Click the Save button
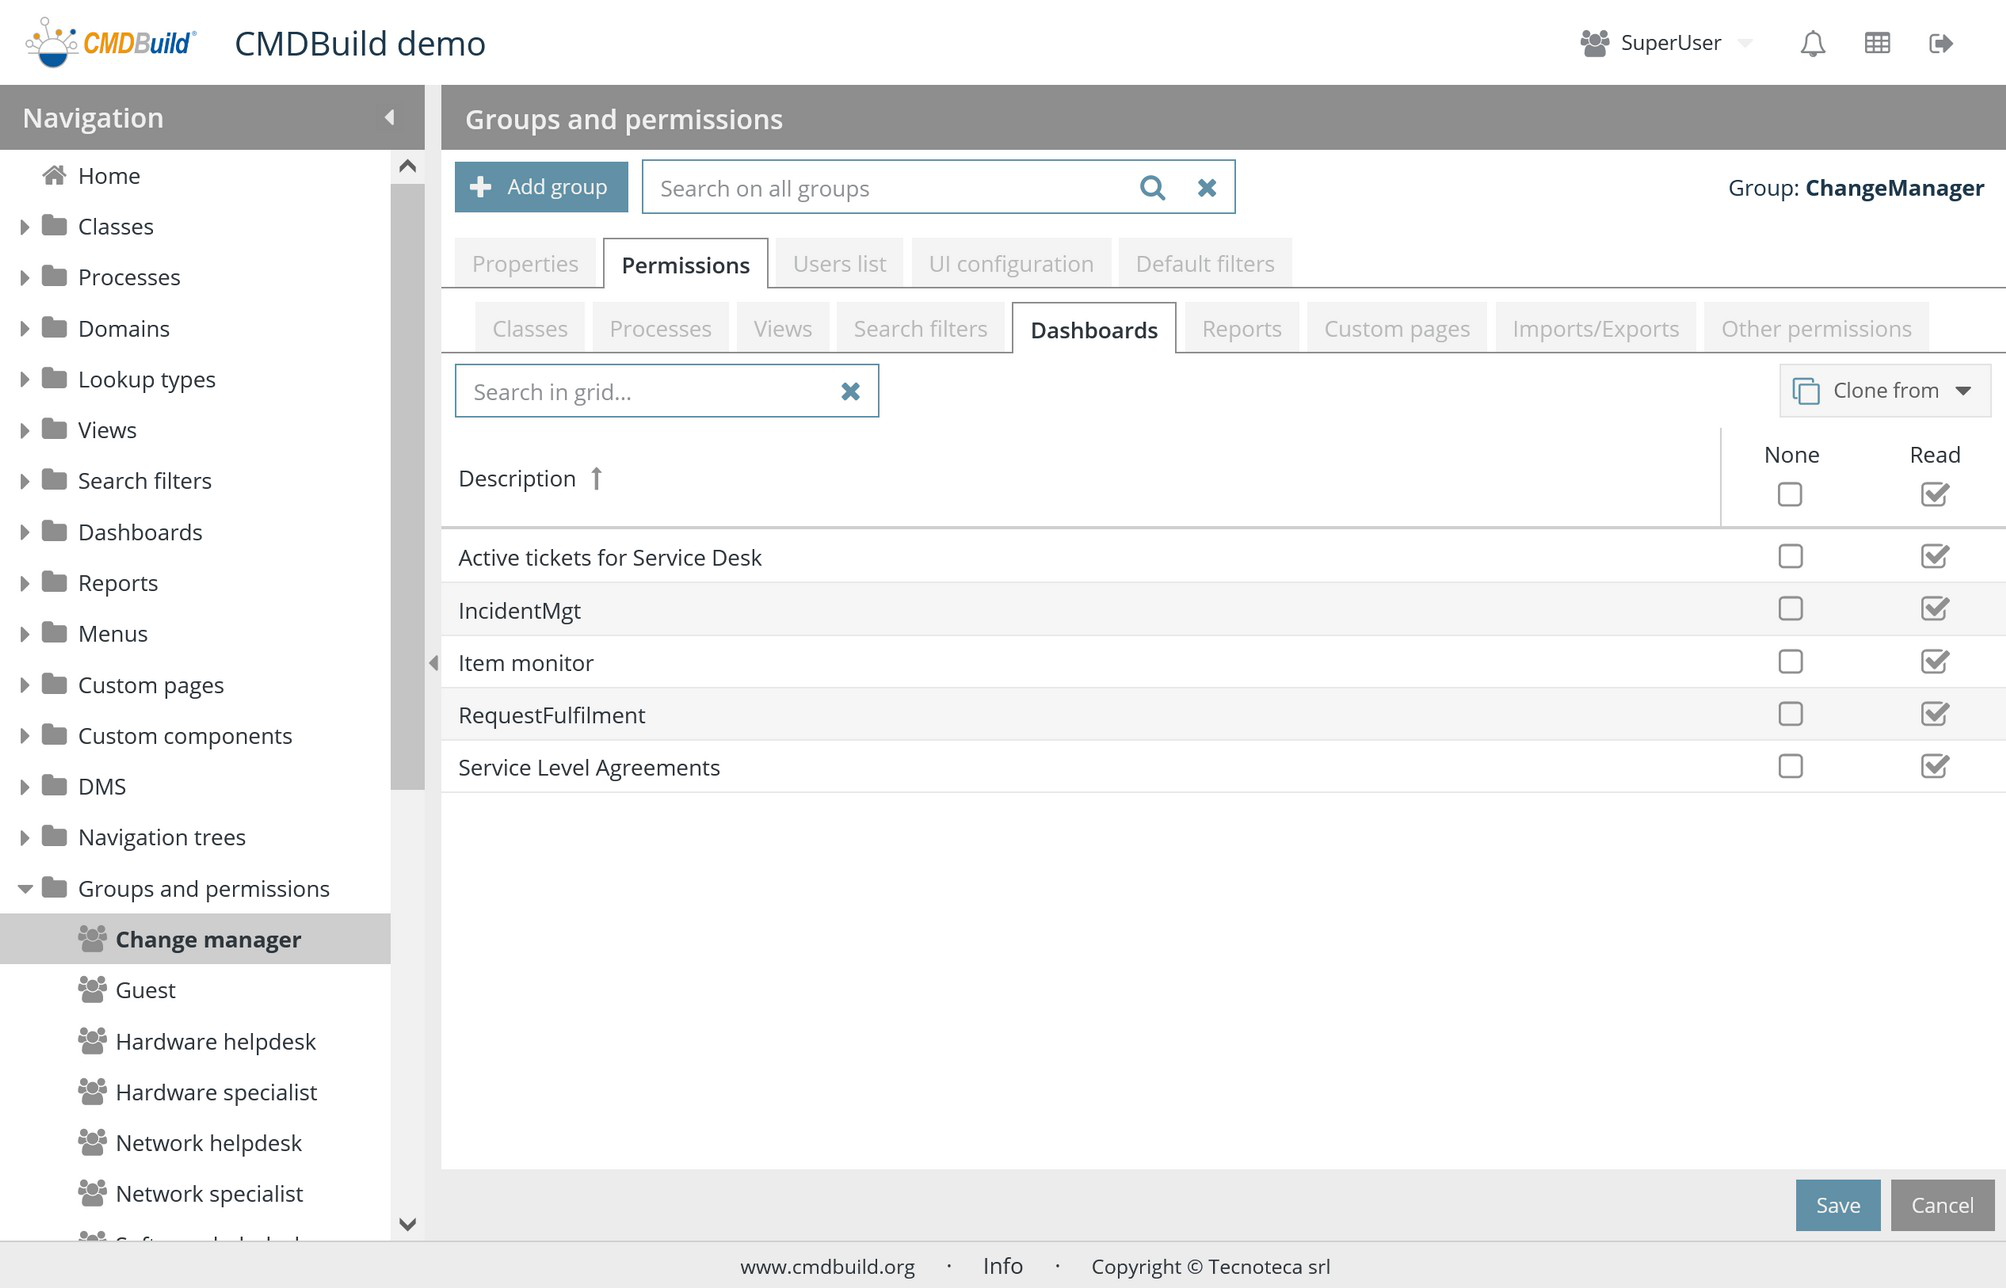 (x=1837, y=1205)
